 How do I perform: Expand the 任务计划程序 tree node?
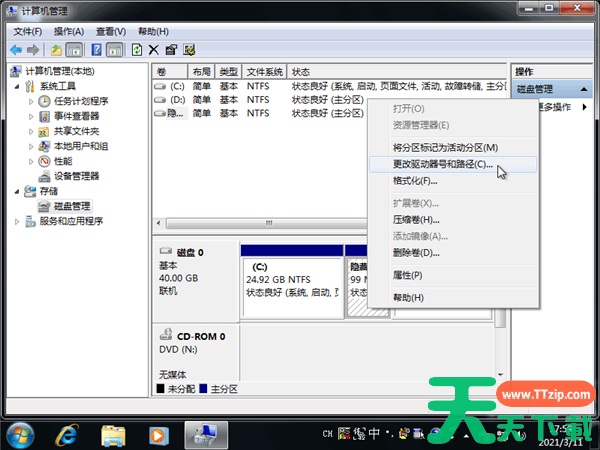point(31,101)
